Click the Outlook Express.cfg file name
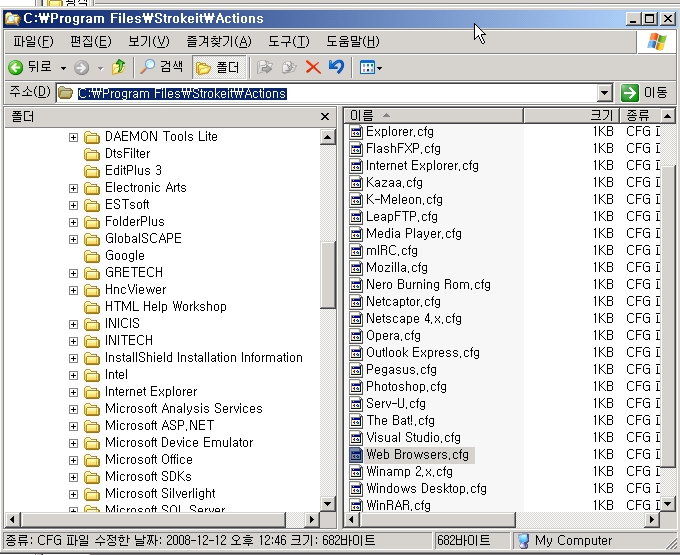The image size is (680, 555). click(423, 353)
